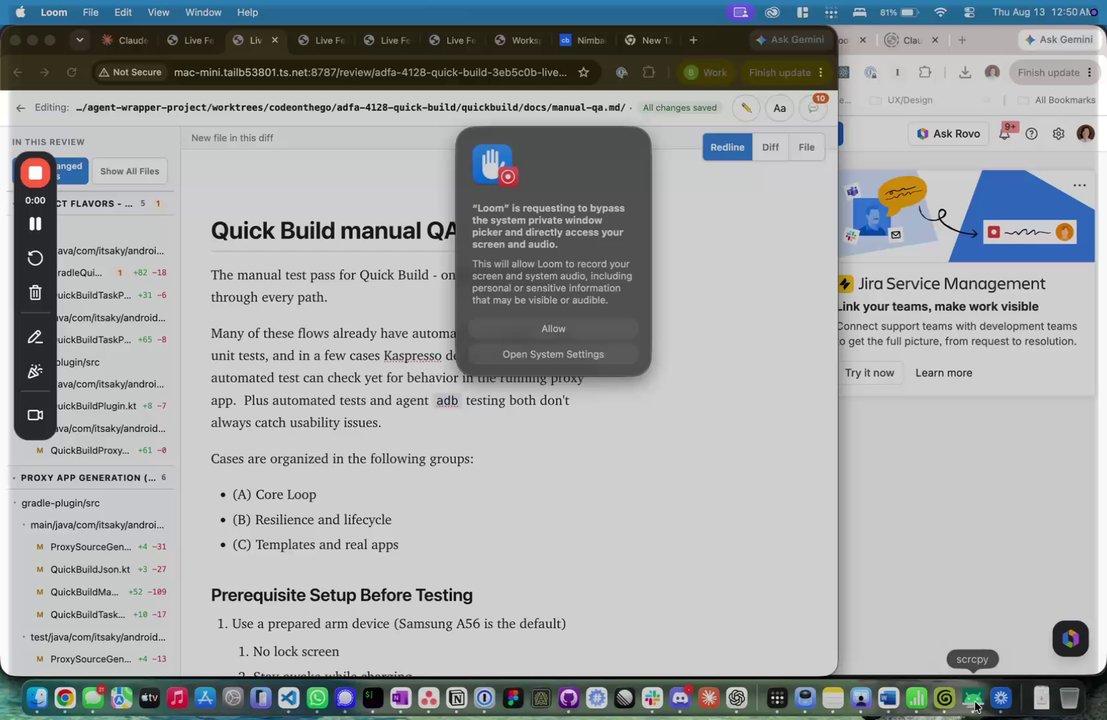The height and width of the screenshot is (720, 1107).
Task: Open the All Bookmarks folder
Action: pos(1057,100)
